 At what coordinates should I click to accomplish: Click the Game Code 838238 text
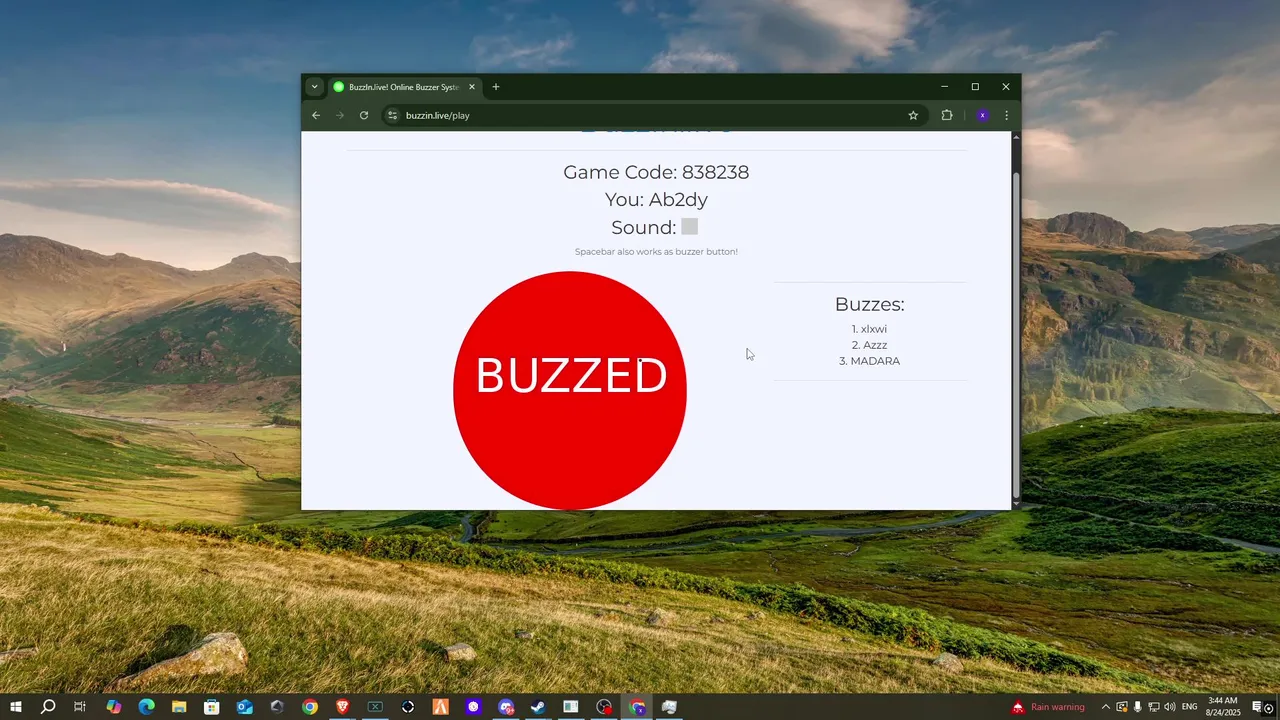[656, 172]
